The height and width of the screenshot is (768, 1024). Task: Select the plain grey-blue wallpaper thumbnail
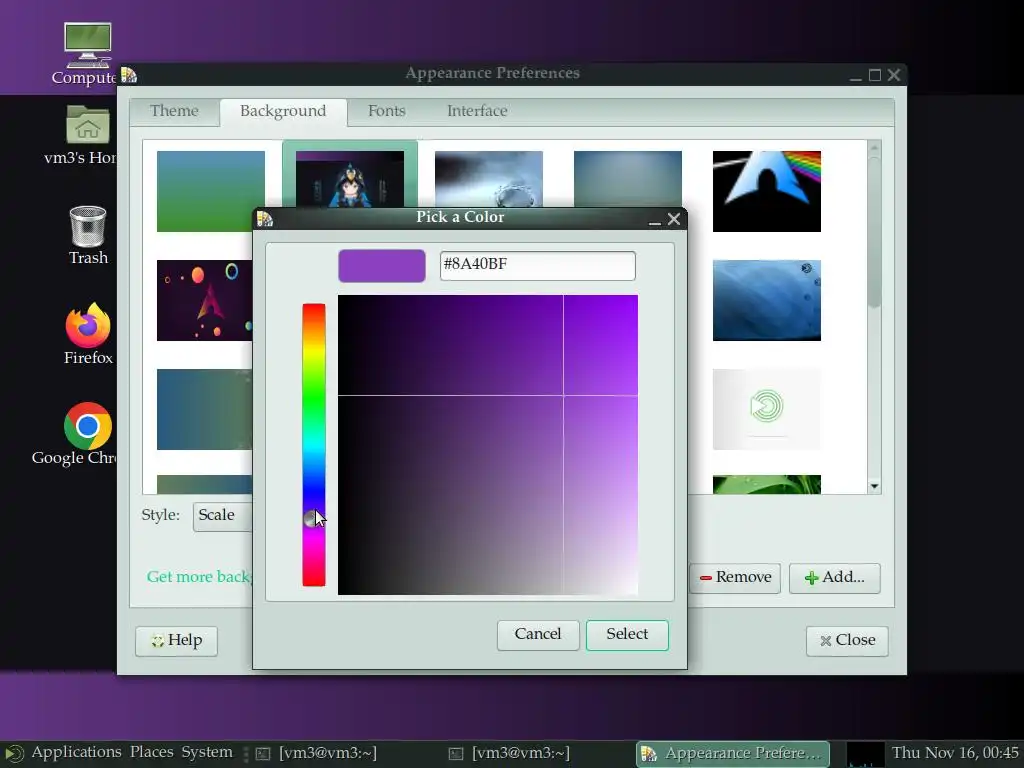[628, 179]
